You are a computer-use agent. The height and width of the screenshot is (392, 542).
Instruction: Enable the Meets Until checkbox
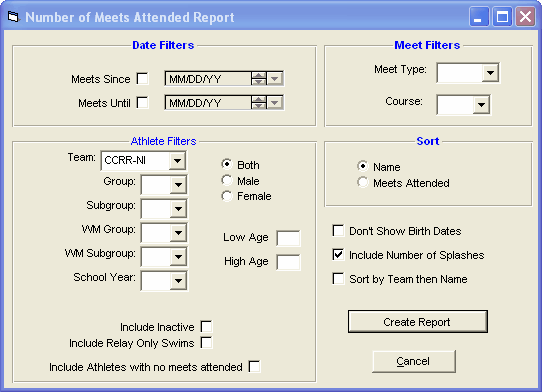(x=142, y=103)
